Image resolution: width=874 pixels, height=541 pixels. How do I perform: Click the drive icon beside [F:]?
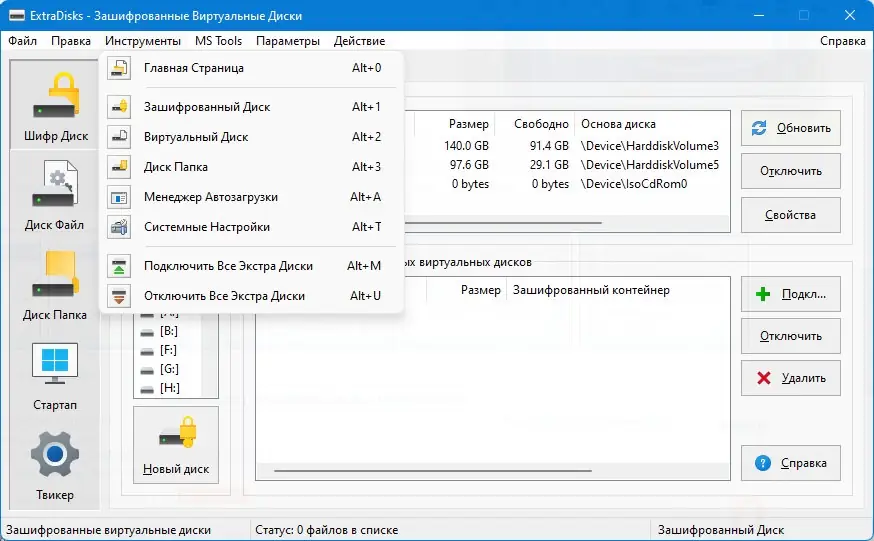pos(147,352)
